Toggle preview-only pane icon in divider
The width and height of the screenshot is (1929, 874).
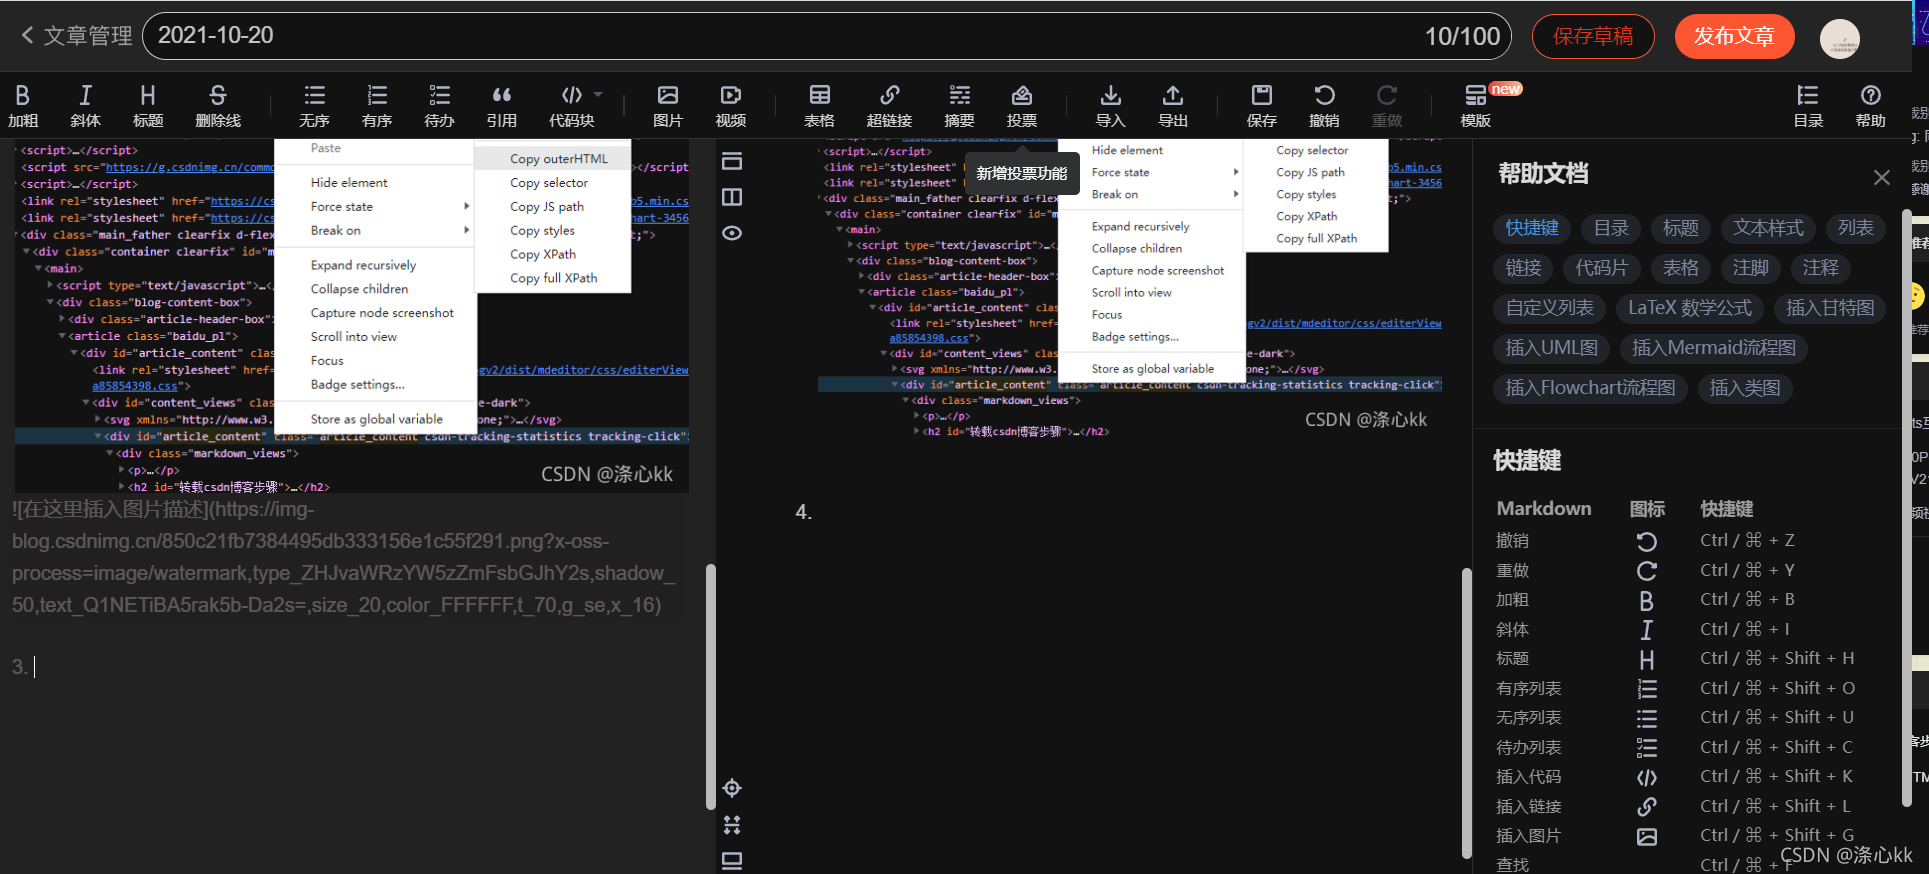pos(732,161)
